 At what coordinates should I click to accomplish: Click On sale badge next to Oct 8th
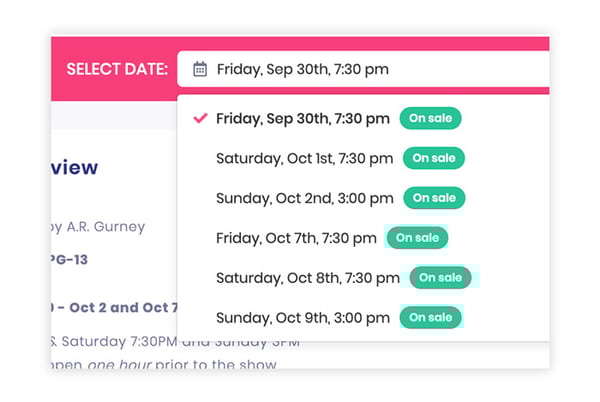tap(440, 277)
